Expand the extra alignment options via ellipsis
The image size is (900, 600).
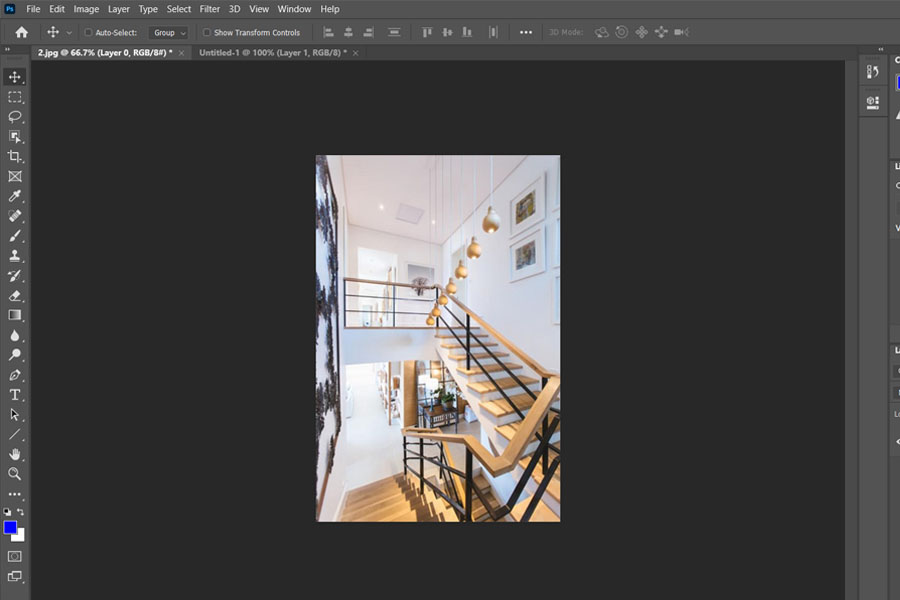[x=525, y=32]
